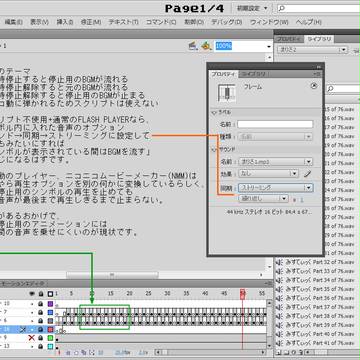This screenshot has height=360, width=360.
Task: Select library item Part 38 of 76.wav
Action: tap(320, 316)
